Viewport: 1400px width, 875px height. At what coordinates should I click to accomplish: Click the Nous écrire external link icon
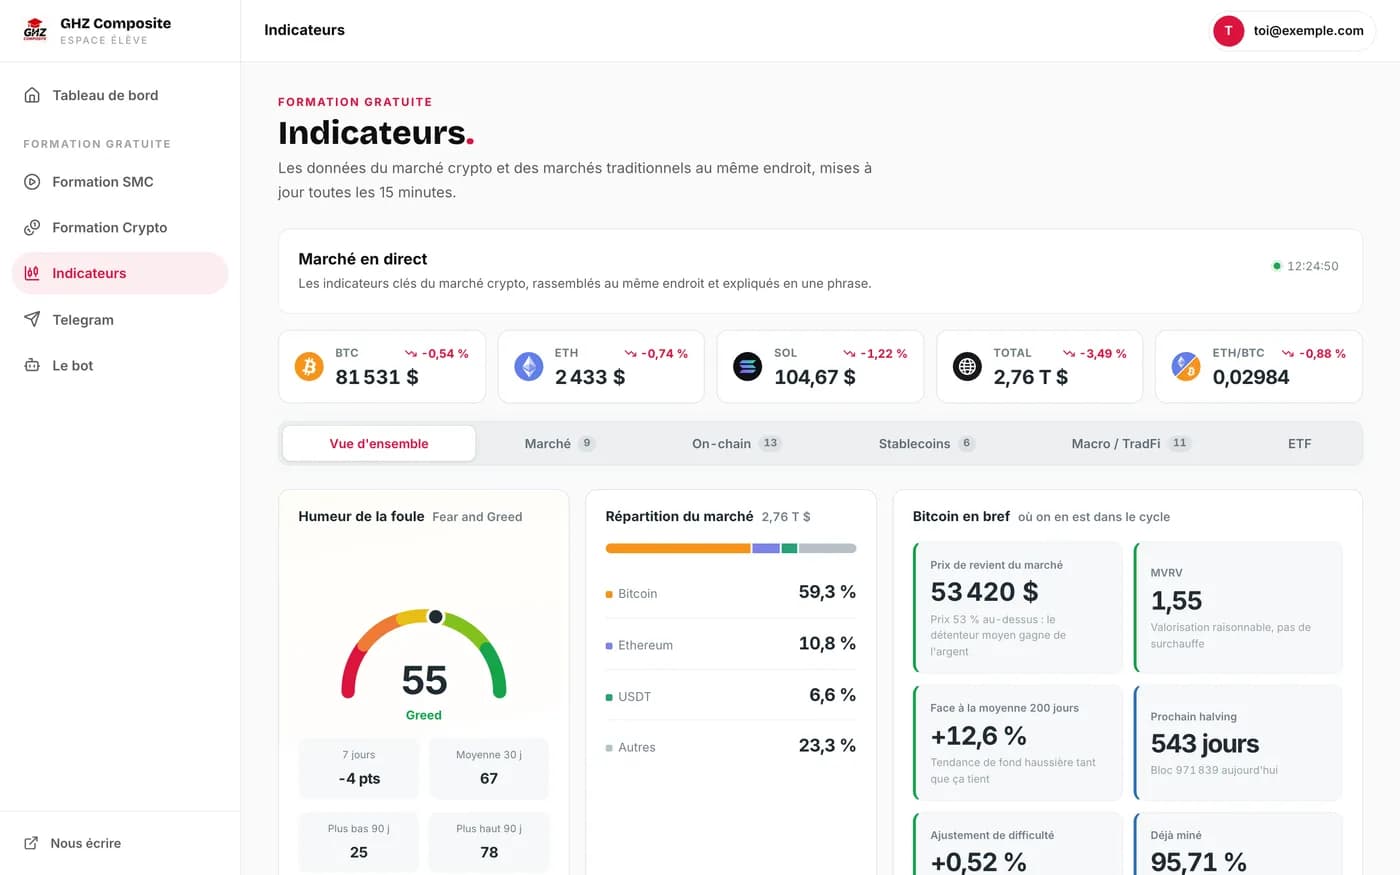31,843
